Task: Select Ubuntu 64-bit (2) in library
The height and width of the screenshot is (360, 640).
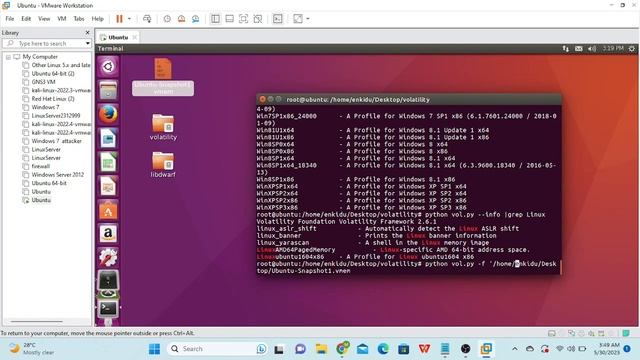Action: [49, 73]
